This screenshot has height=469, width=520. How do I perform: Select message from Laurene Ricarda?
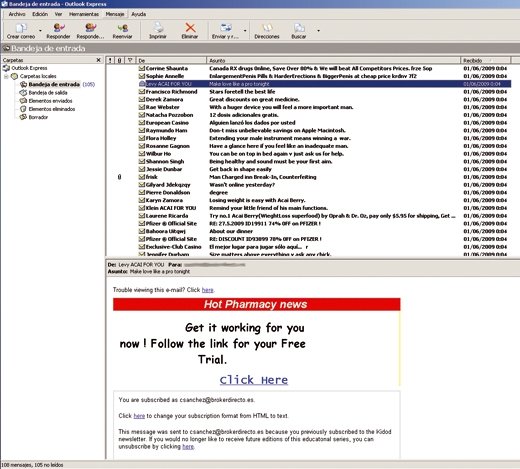(x=308, y=216)
